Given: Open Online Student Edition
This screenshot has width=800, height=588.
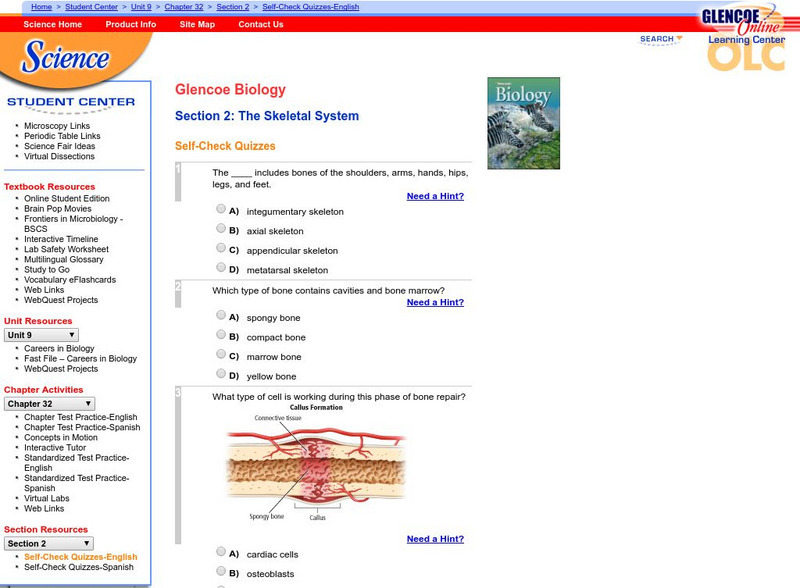Looking at the screenshot, I should click(67, 198).
